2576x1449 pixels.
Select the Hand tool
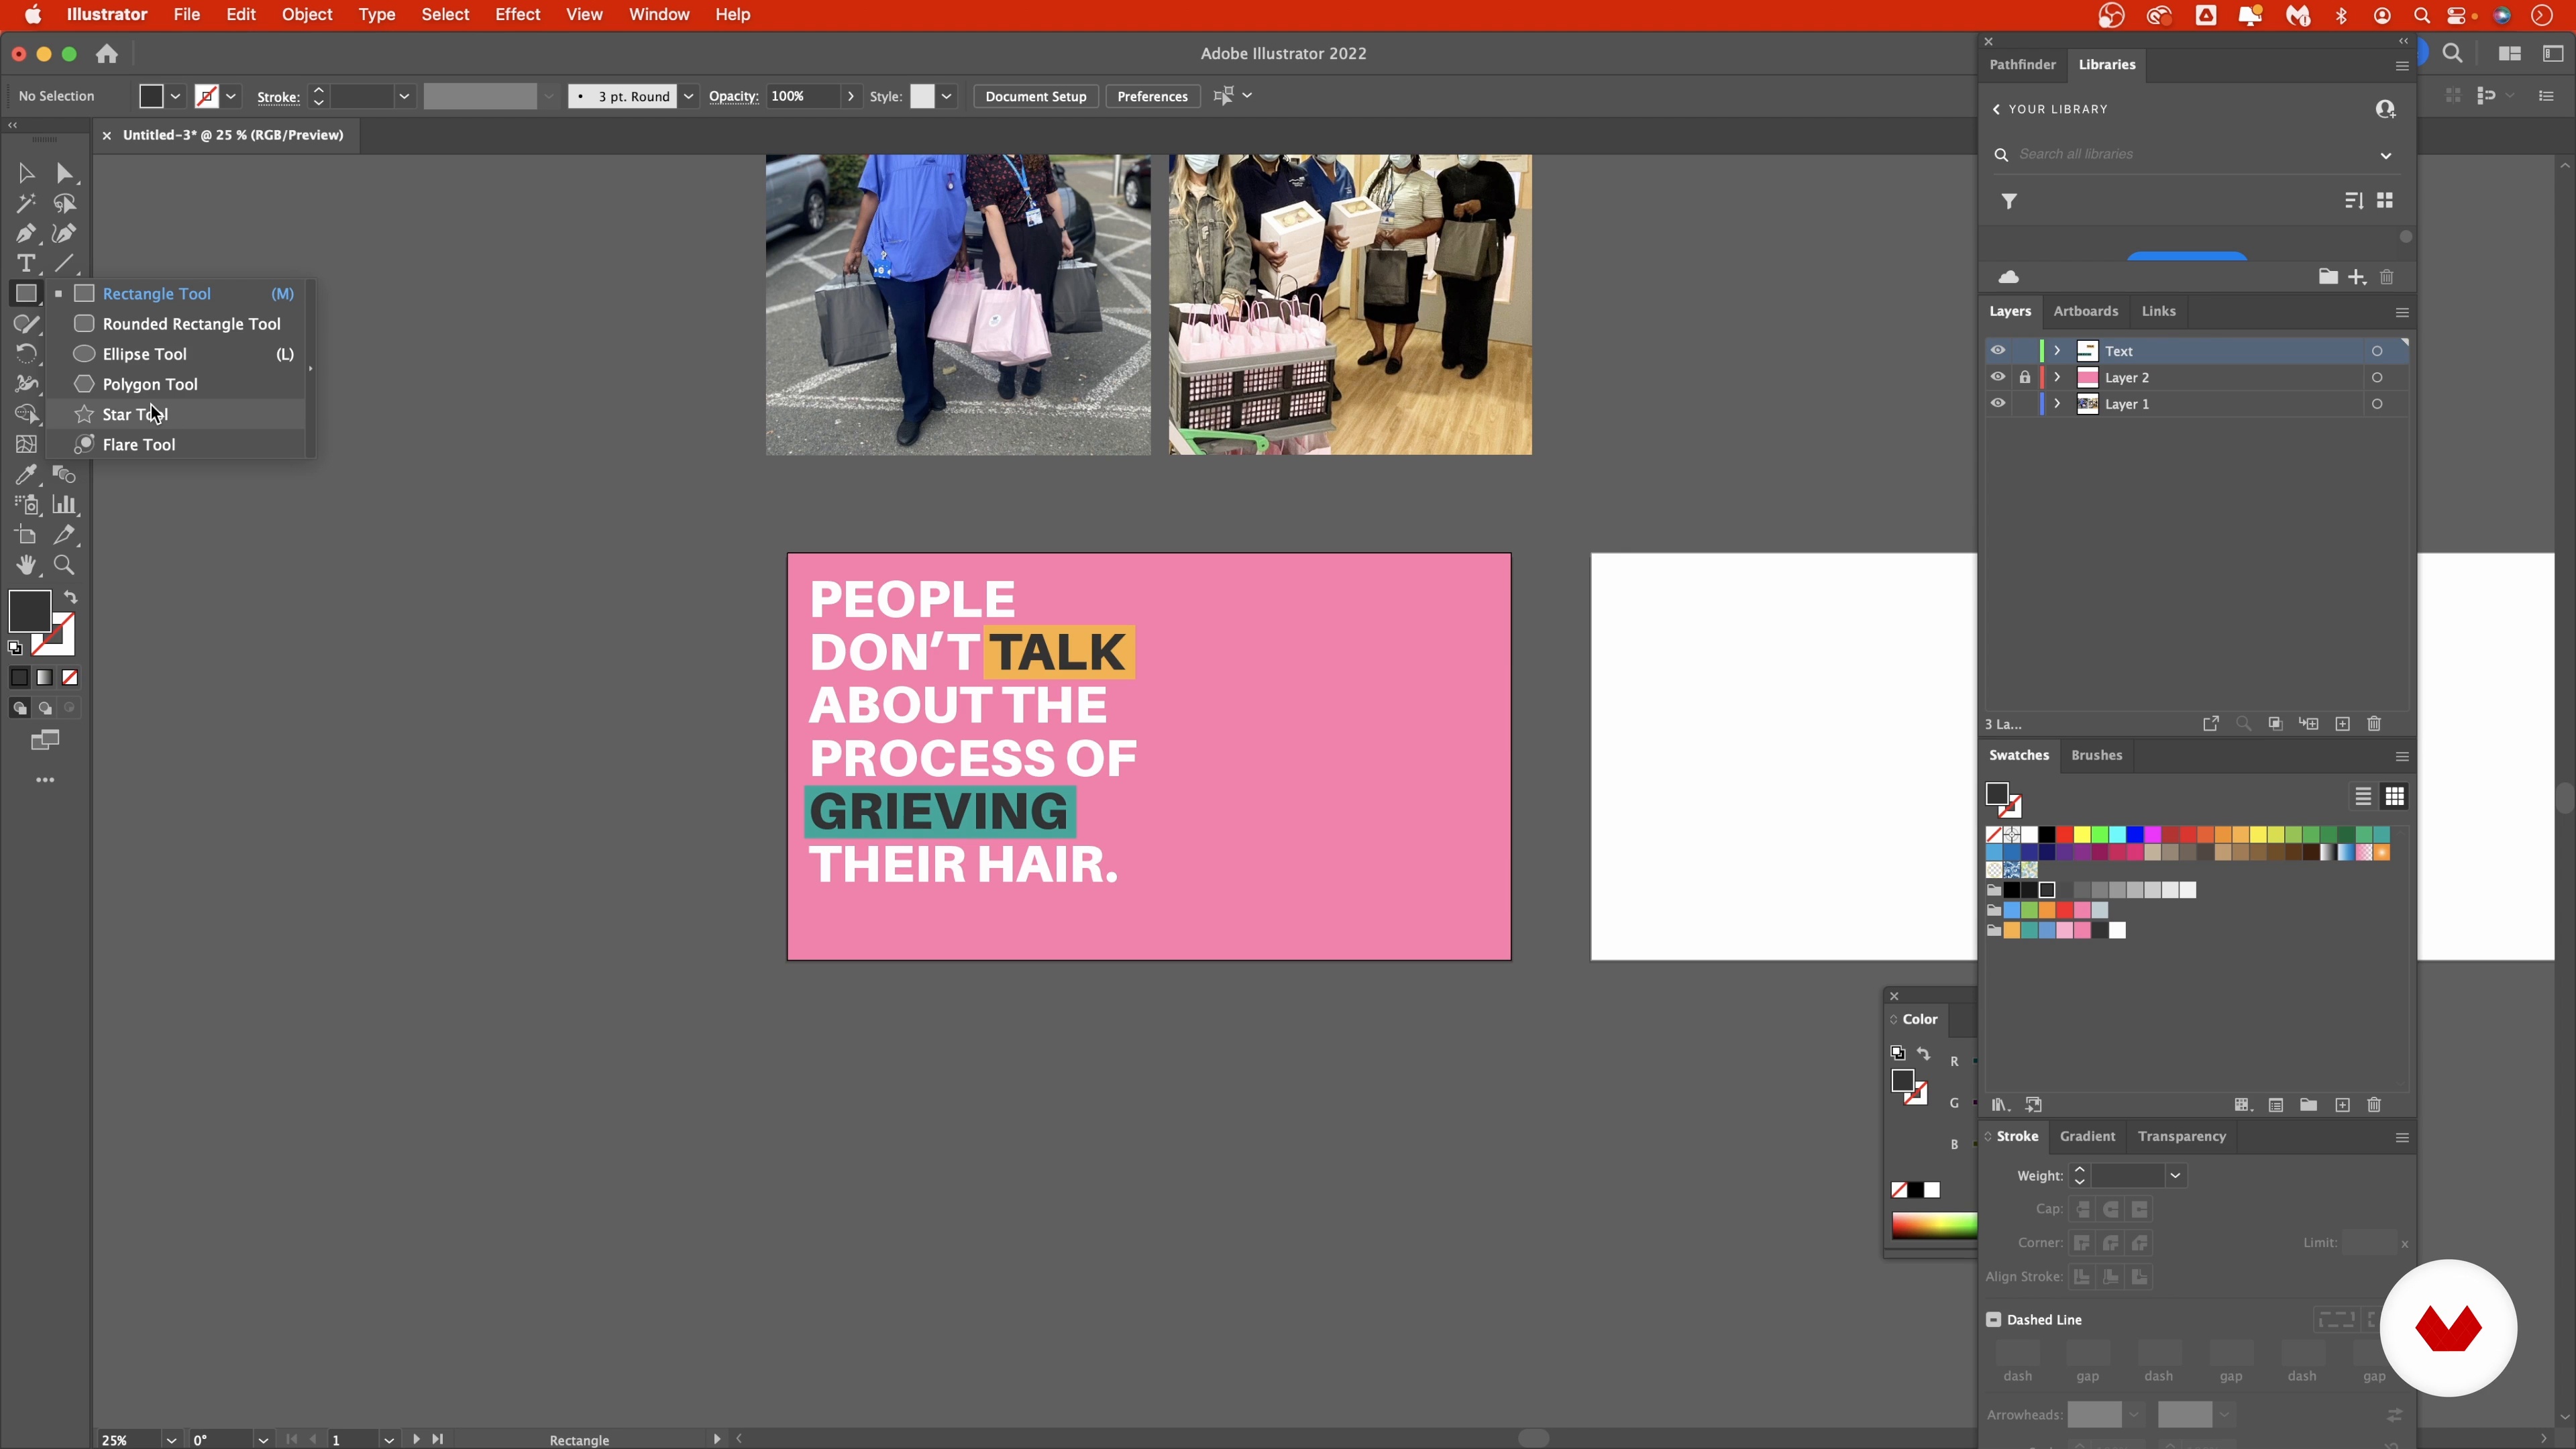26,565
